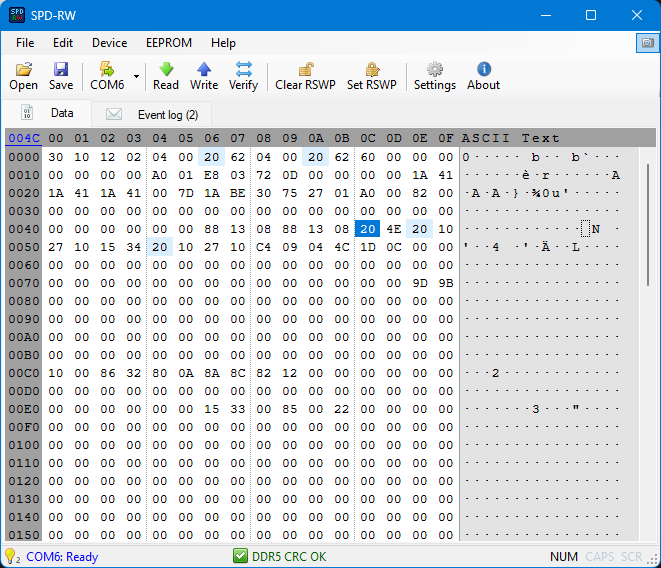The width and height of the screenshot is (661, 568).
Task: Open the File menu
Action: tap(25, 43)
